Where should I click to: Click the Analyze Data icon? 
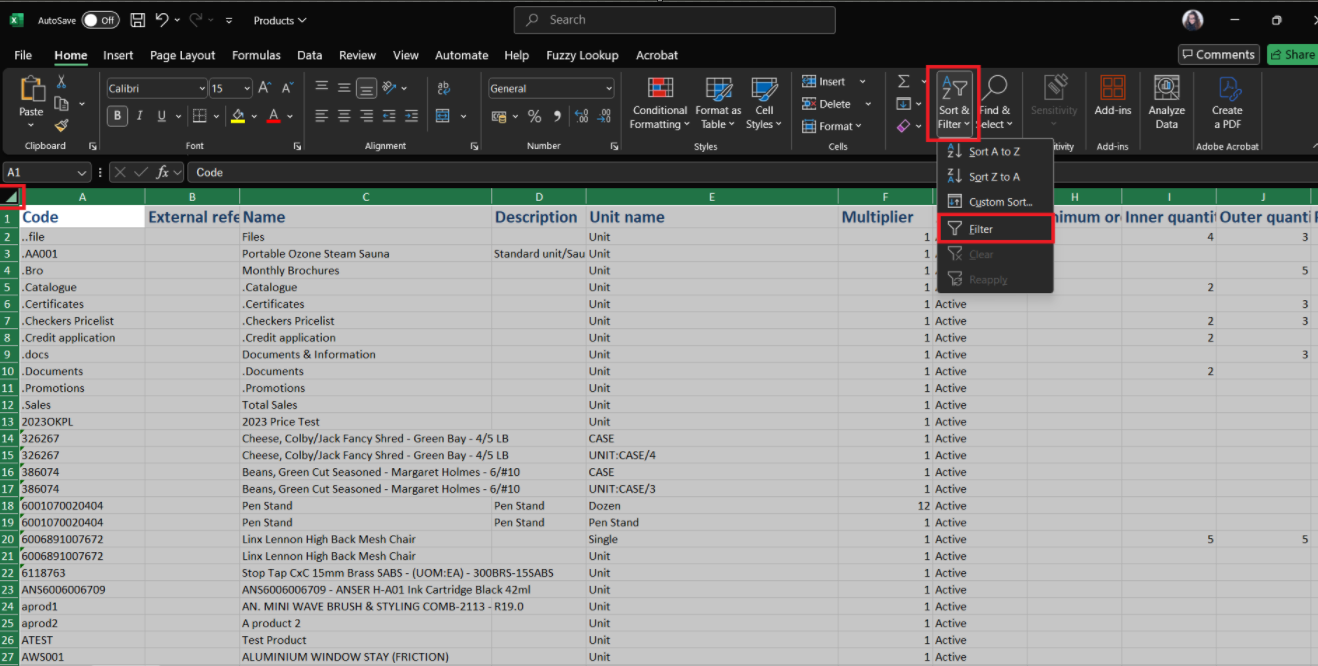tap(1166, 103)
